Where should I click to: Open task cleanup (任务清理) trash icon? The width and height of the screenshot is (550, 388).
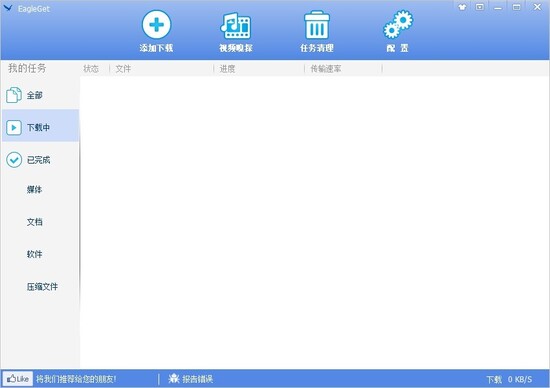316,25
